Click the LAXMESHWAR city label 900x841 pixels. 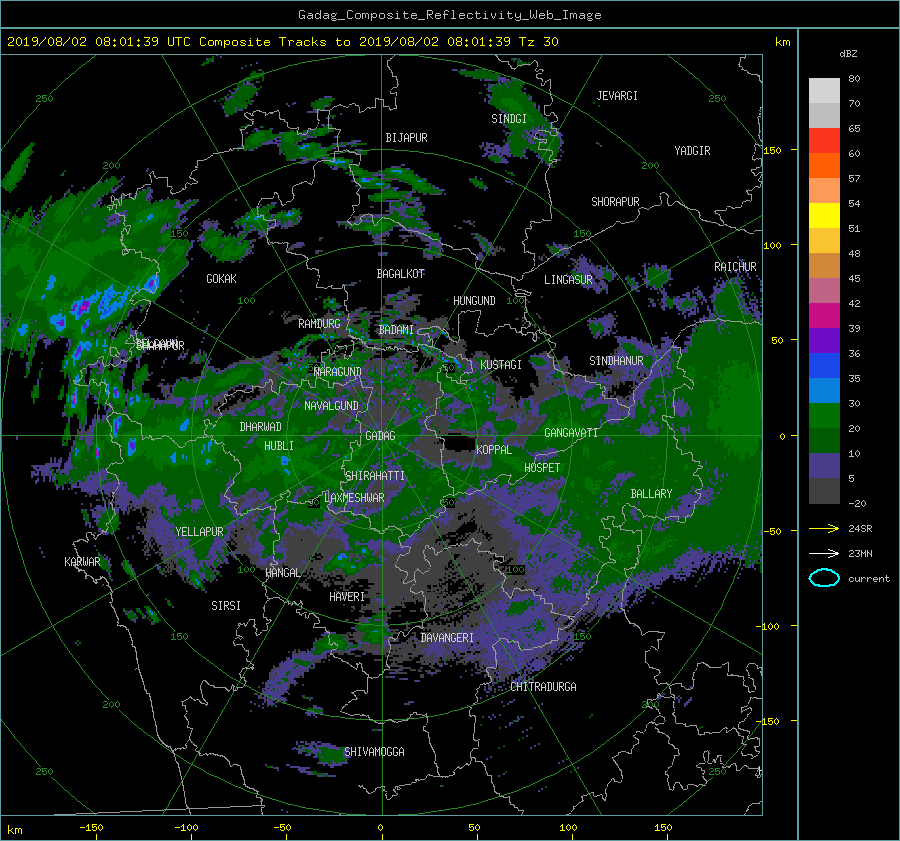tap(354, 498)
